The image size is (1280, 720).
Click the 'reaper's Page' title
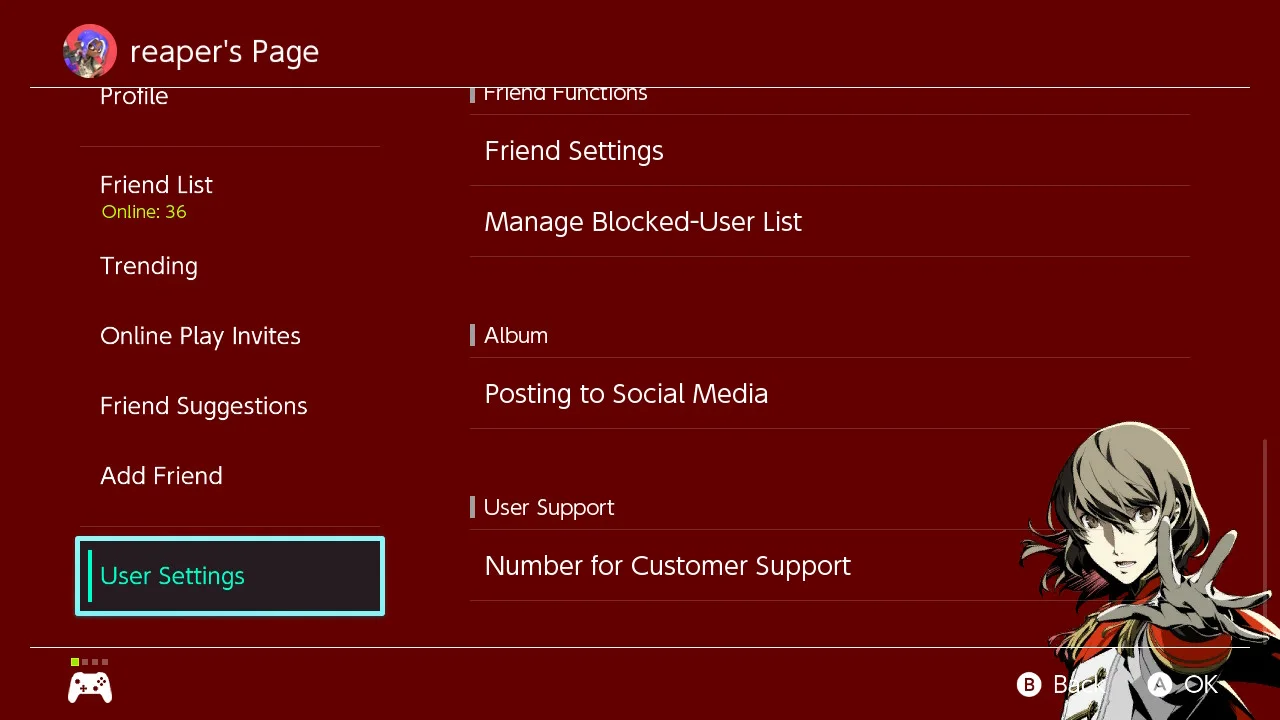click(x=224, y=52)
